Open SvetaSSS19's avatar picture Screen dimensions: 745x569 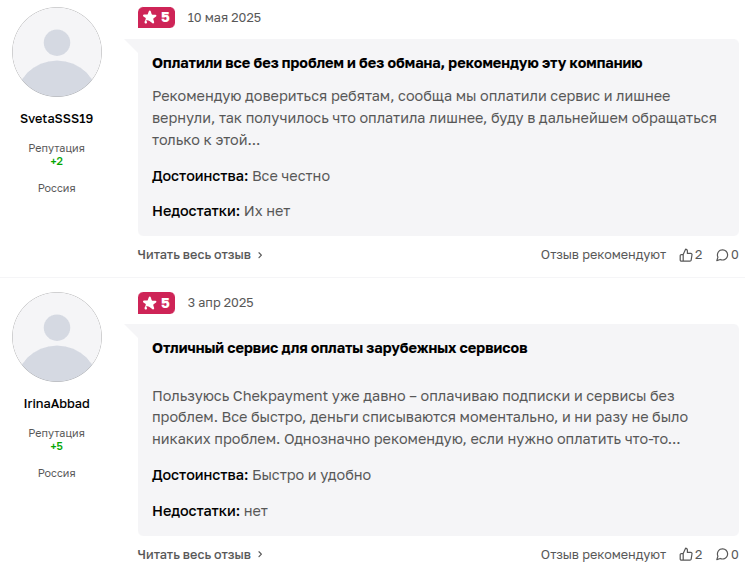pos(57,52)
